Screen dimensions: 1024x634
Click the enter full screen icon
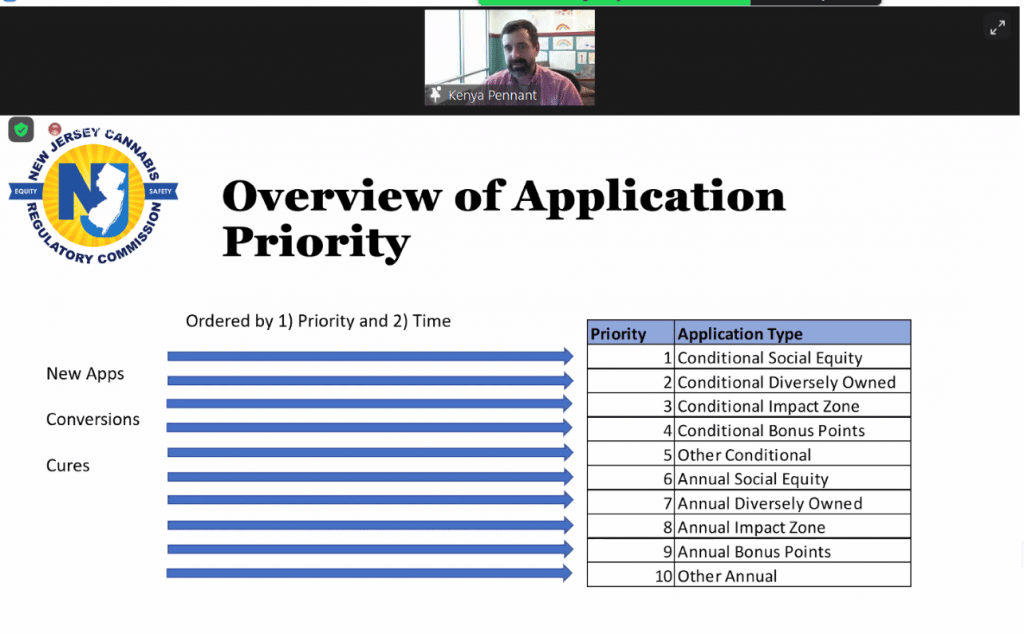(997, 28)
